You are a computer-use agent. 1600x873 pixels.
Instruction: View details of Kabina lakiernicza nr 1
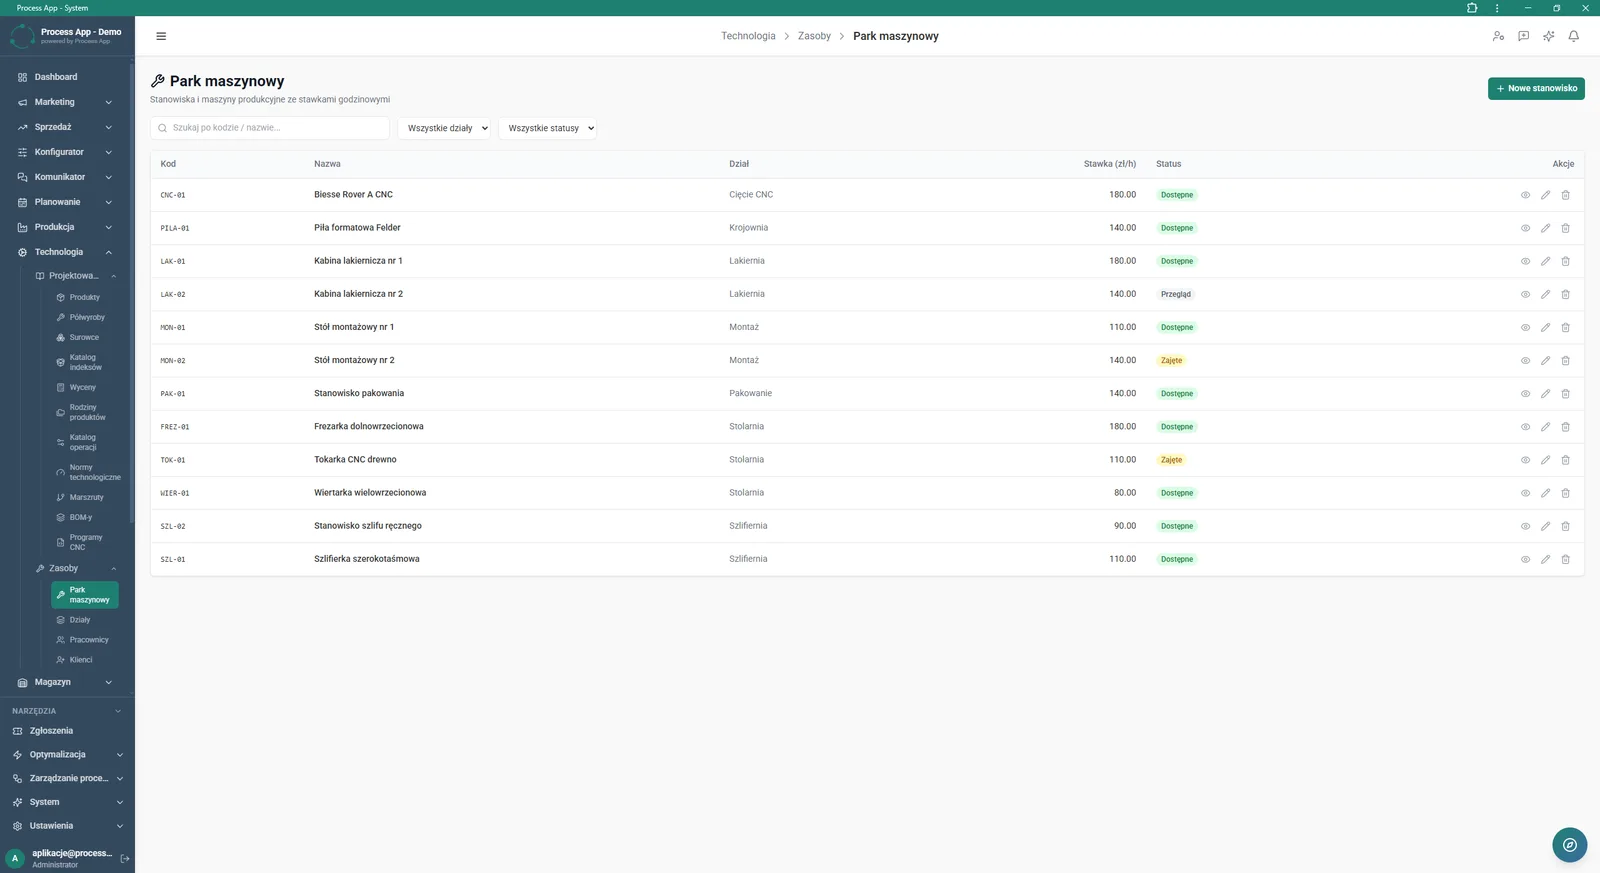pyautogui.click(x=1525, y=261)
